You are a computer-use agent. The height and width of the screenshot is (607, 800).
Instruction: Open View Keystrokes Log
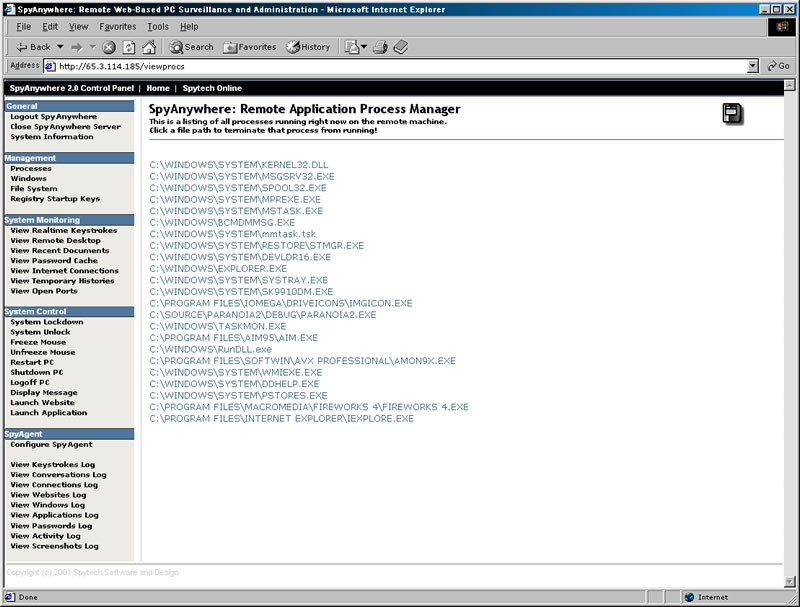(x=53, y=464)
